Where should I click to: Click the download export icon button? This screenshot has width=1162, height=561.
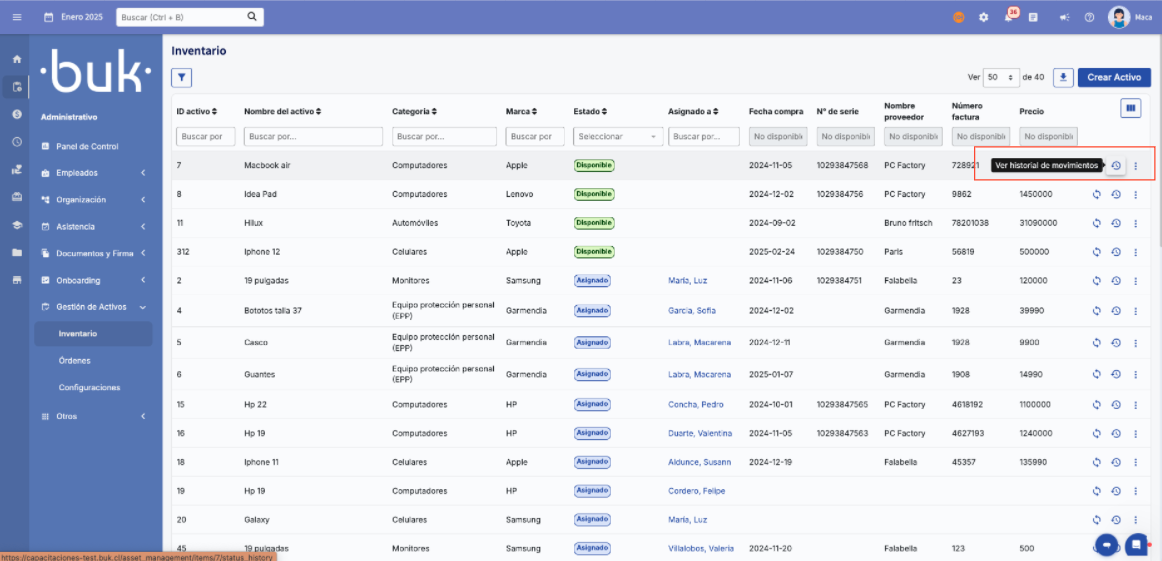click(1063, 77)
